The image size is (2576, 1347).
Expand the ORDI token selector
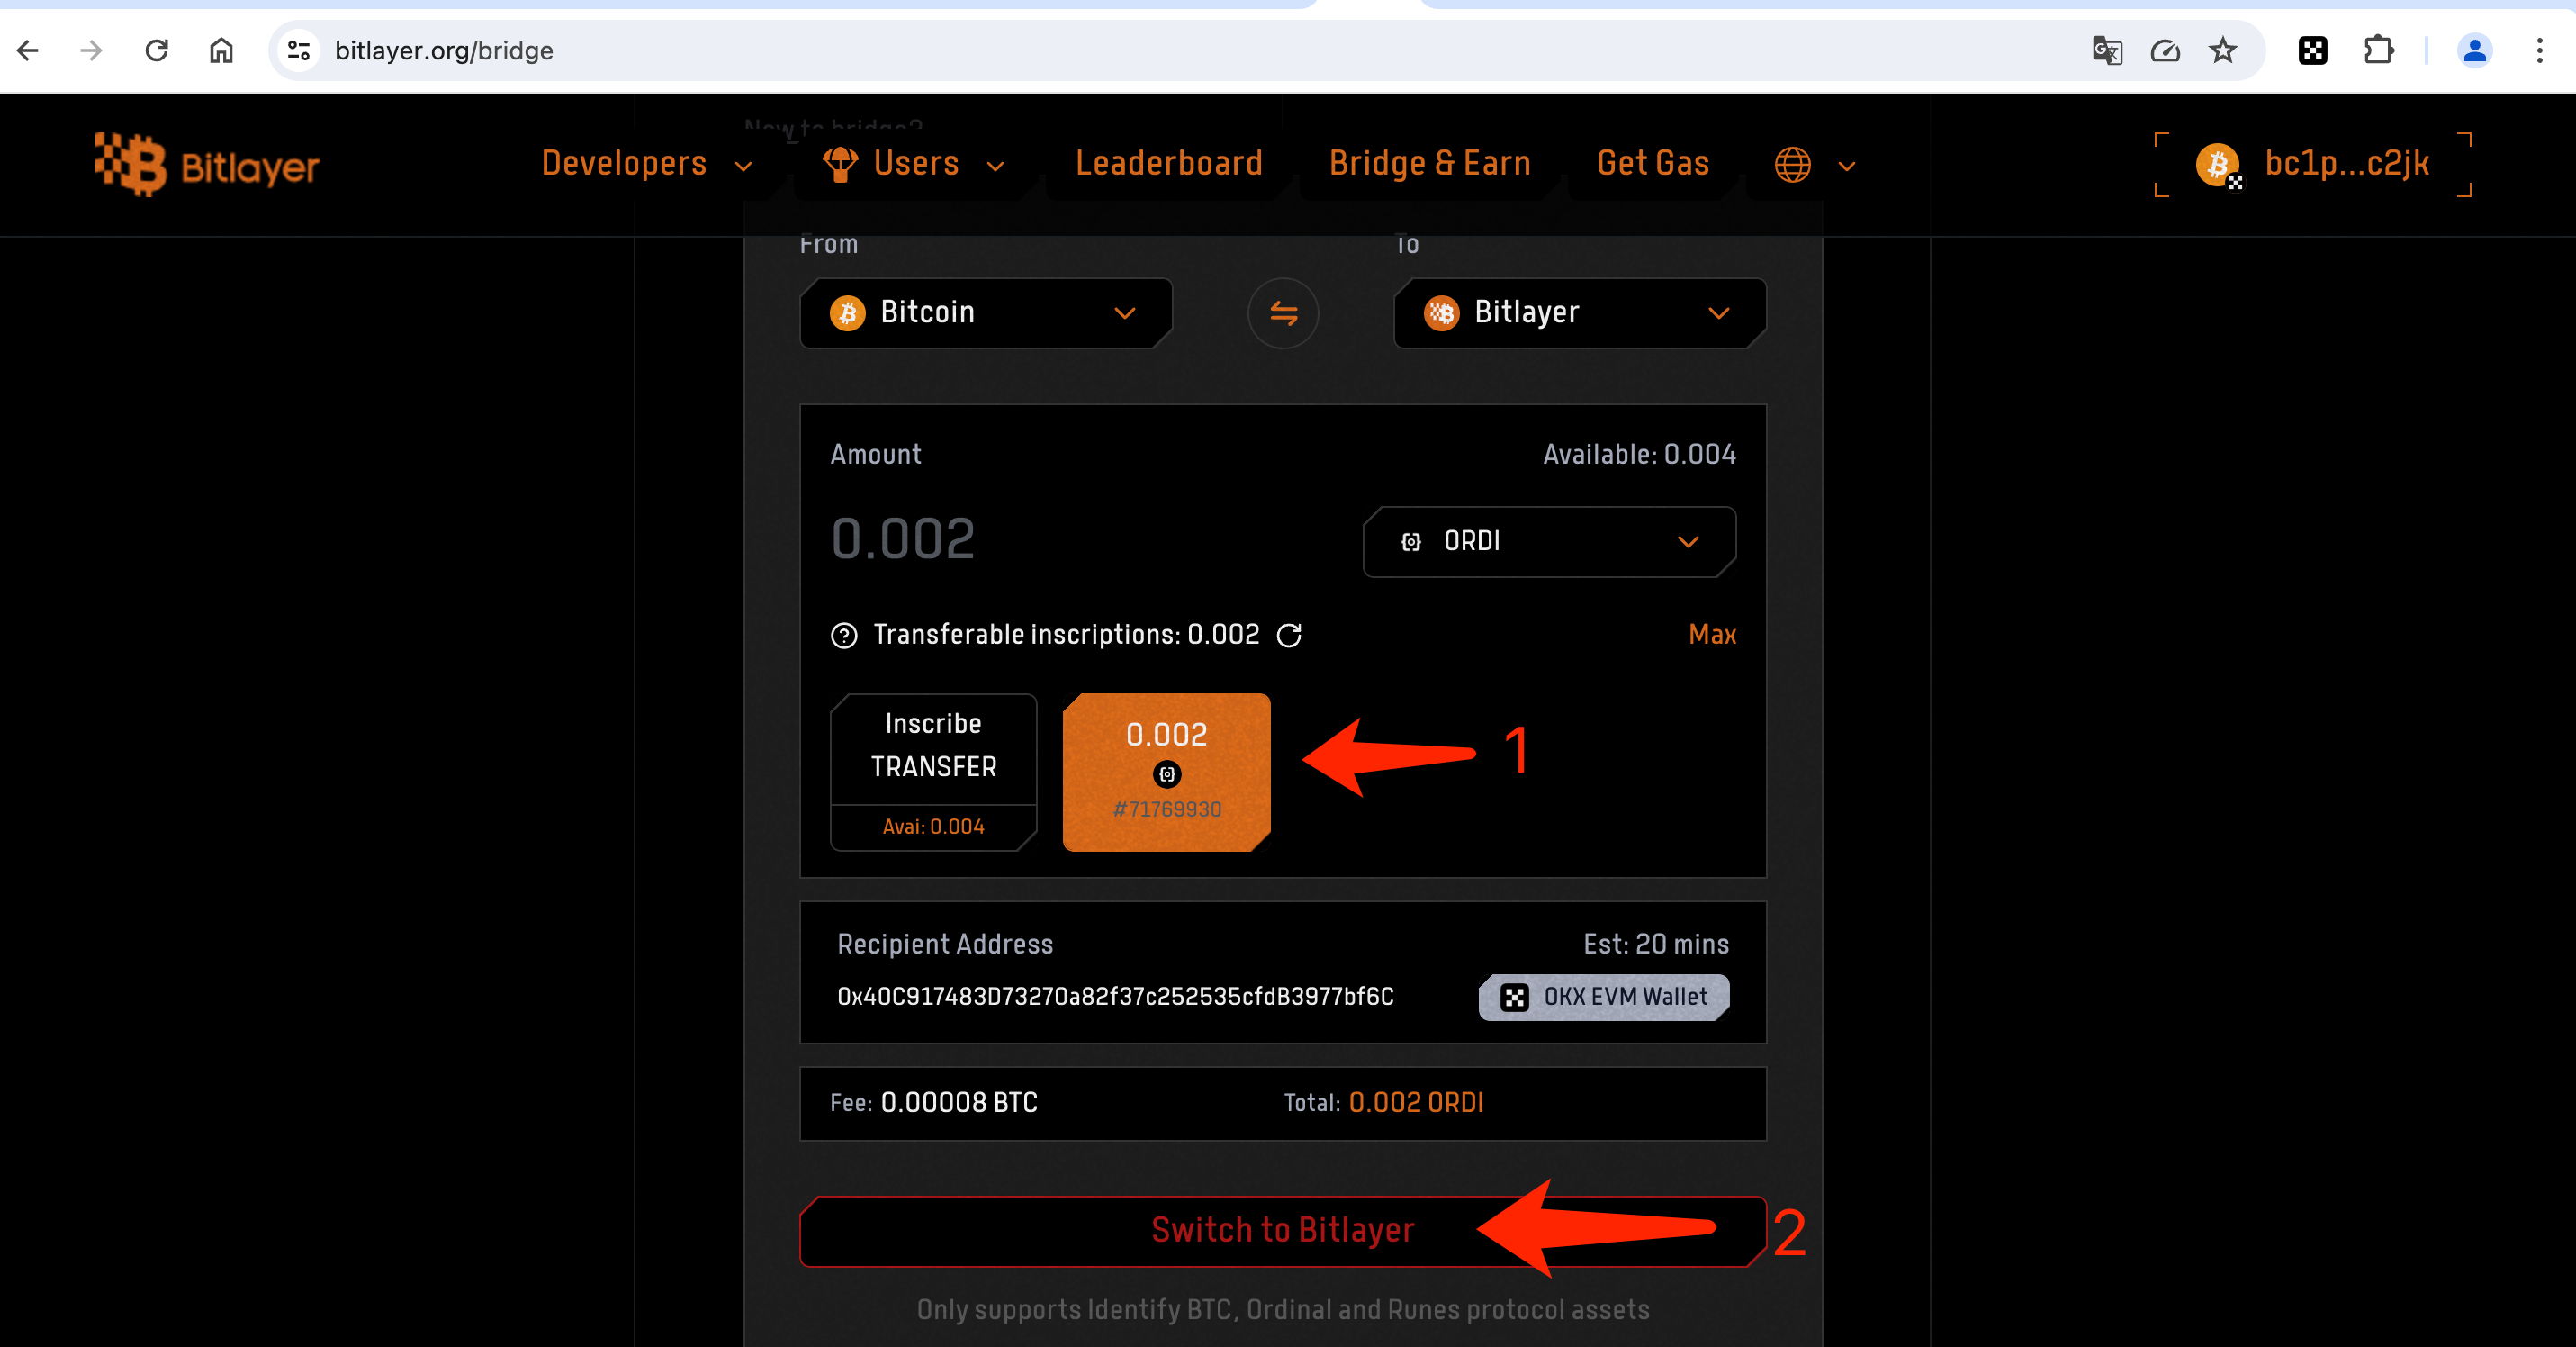(1548, 541)
